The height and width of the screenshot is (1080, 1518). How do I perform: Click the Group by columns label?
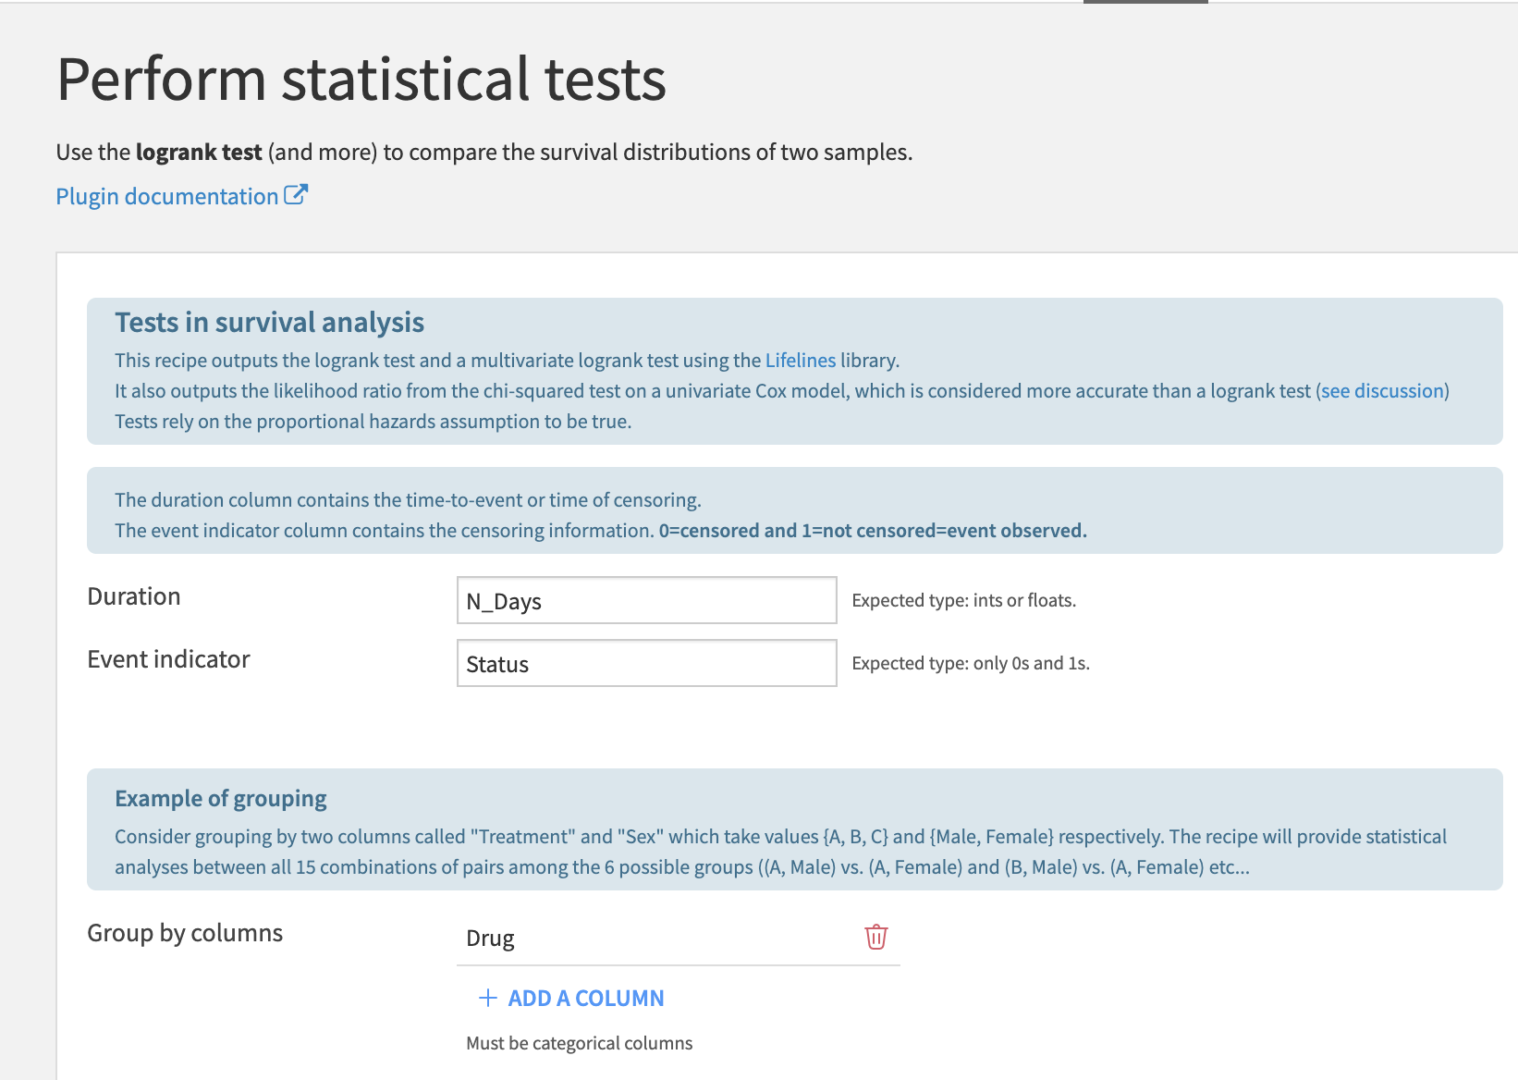[184, 932]
